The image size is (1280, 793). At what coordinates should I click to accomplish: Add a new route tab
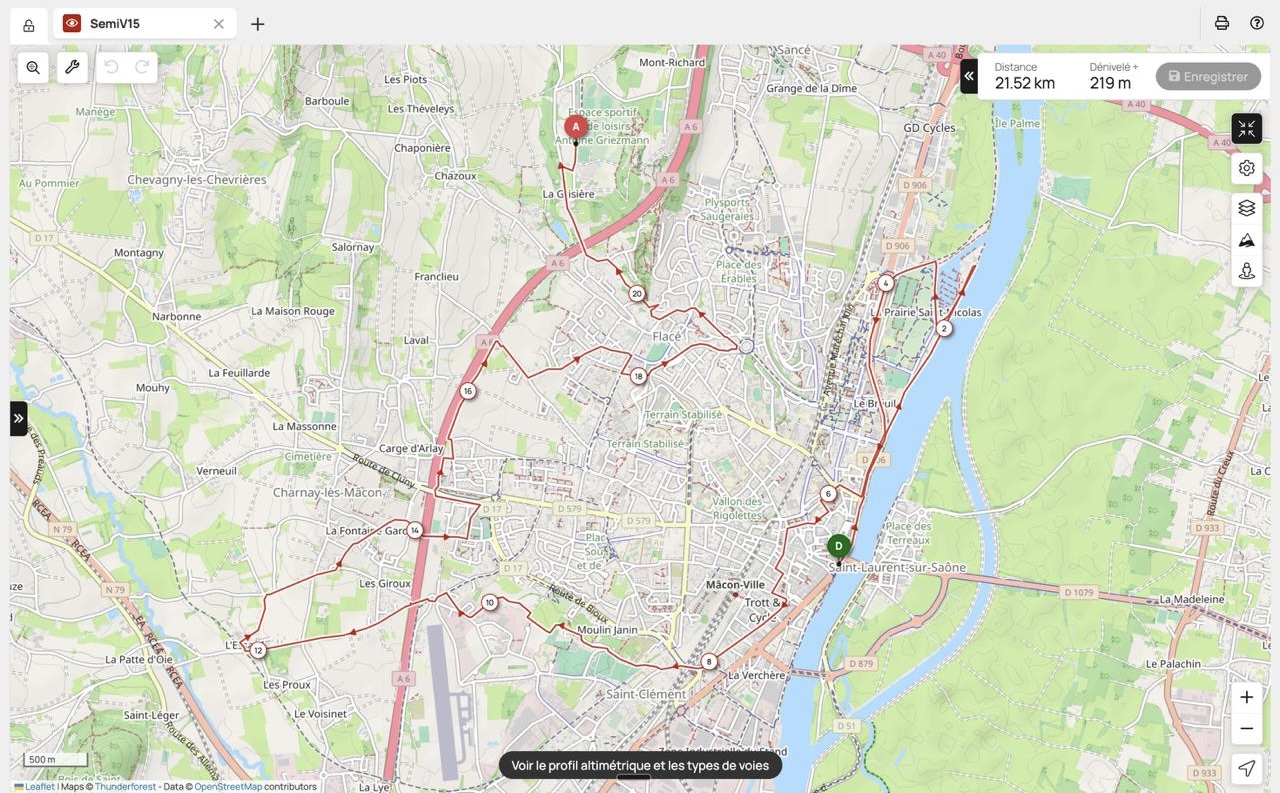257,24
